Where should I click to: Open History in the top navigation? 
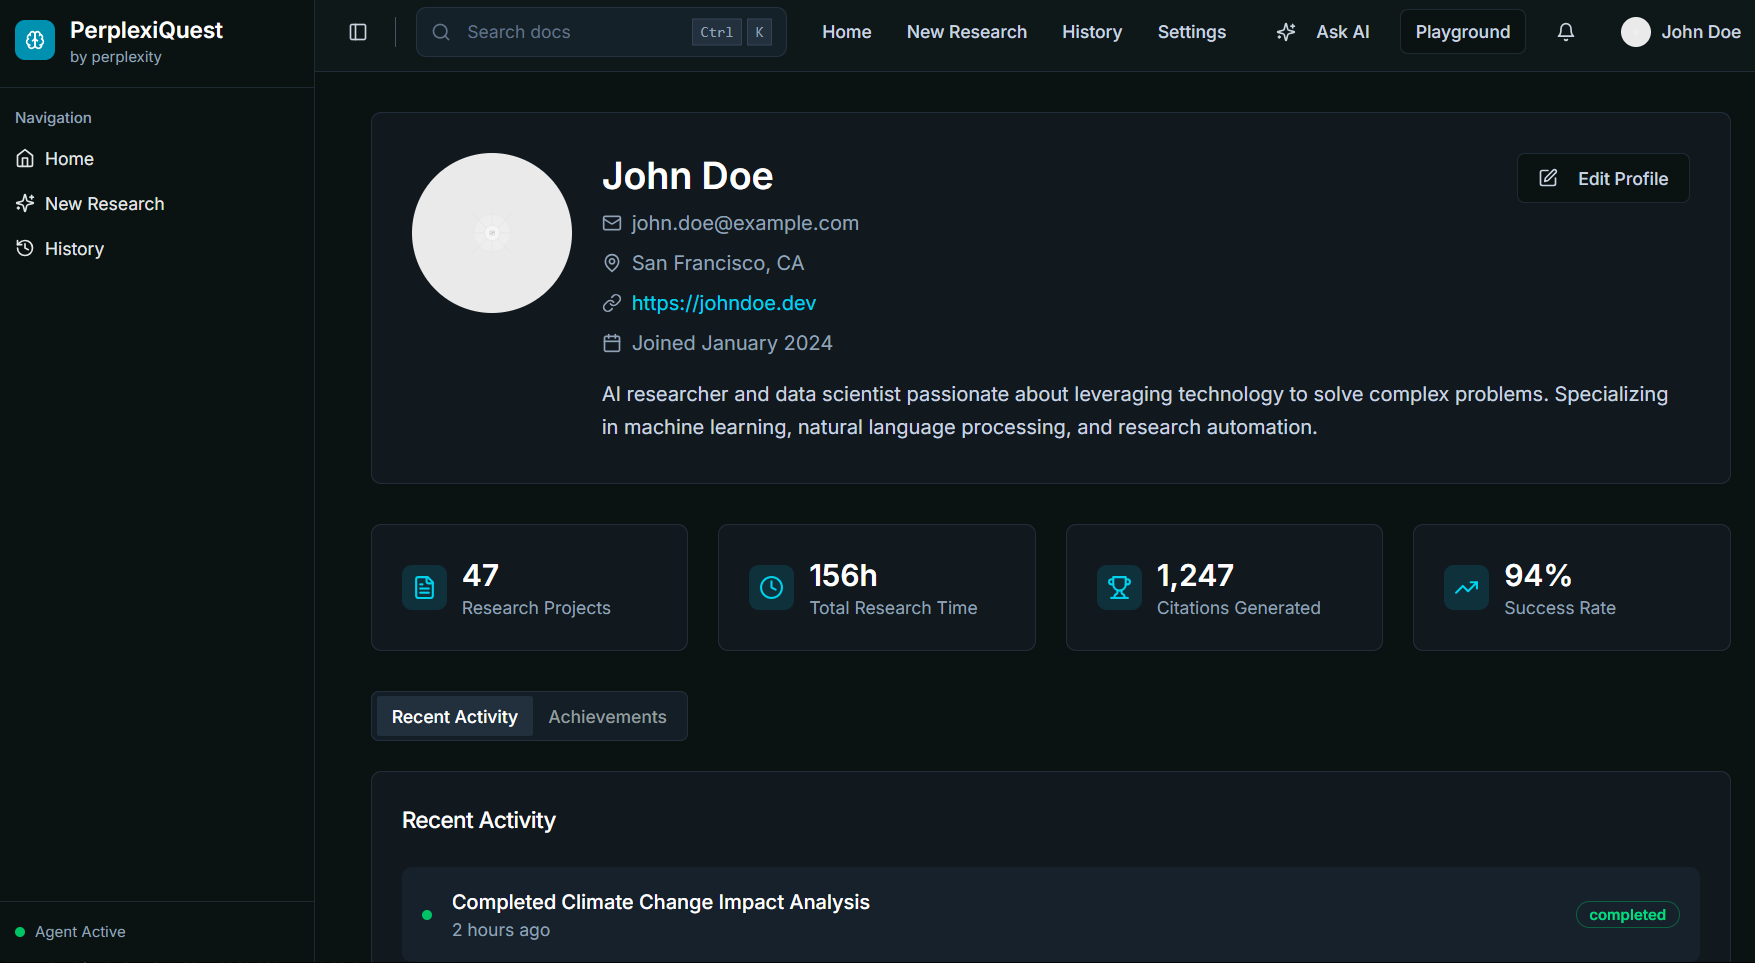(x=1092, y=32)
